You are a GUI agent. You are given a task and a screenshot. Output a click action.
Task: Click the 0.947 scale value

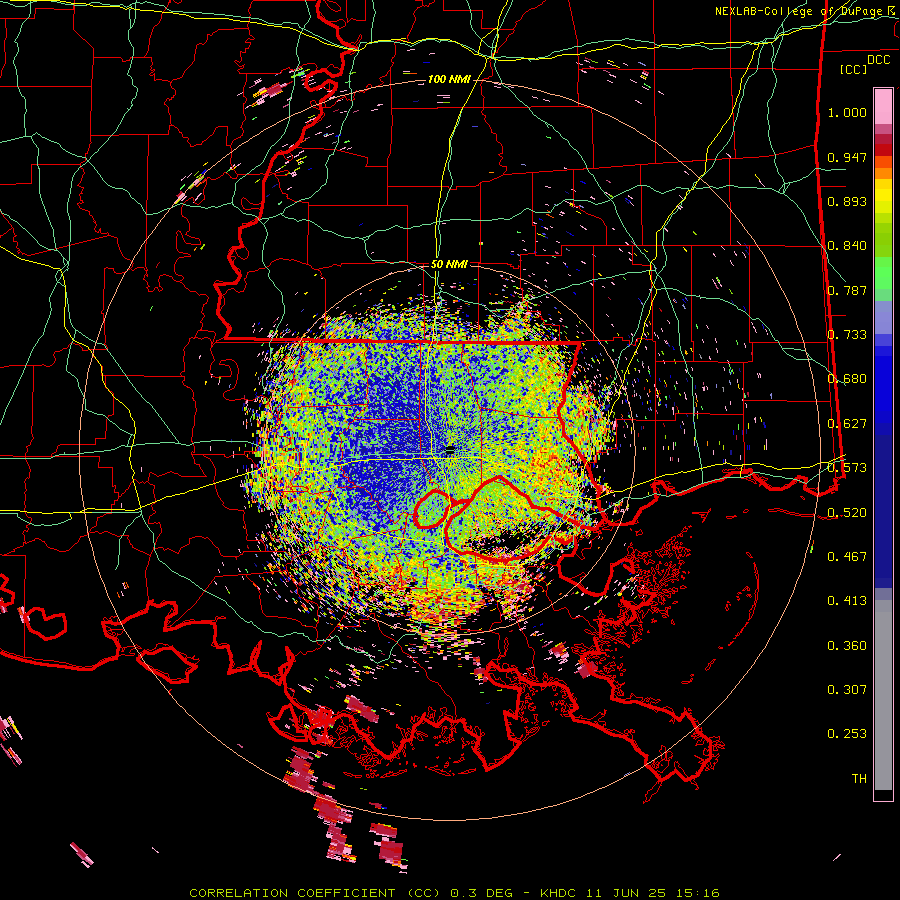(847, 157)
